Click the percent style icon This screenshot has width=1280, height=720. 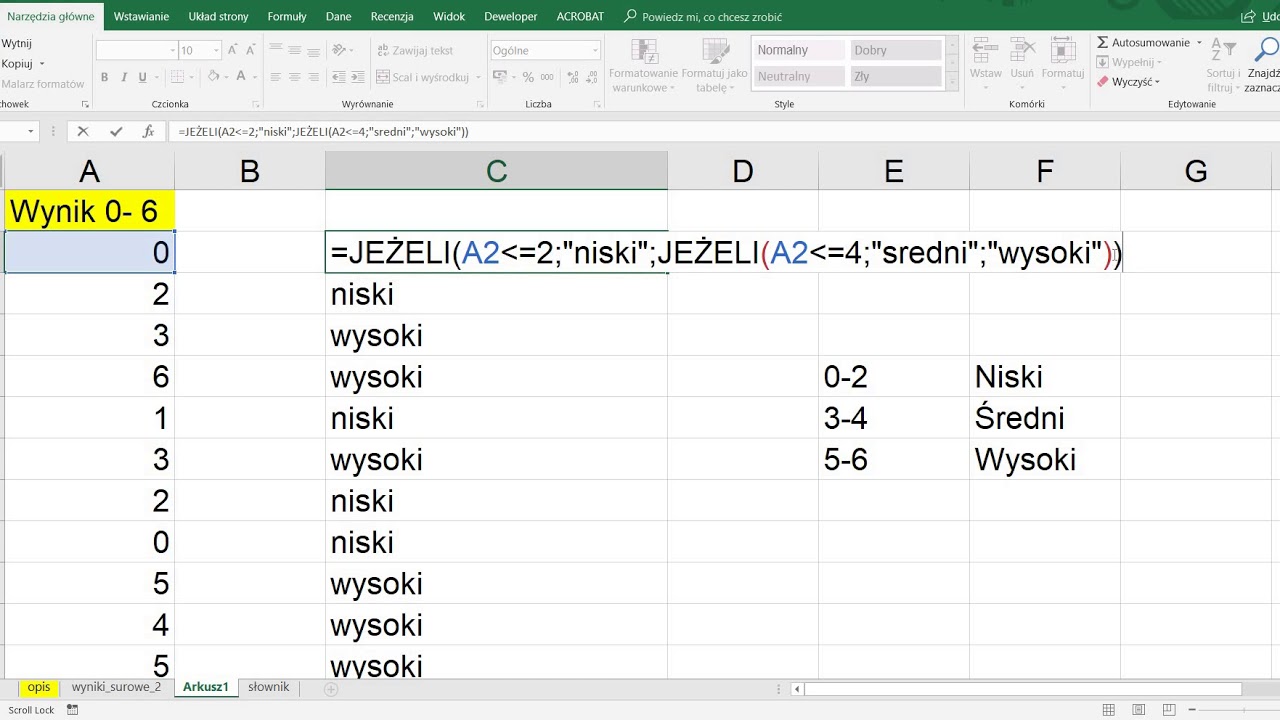tap(528, 77)
